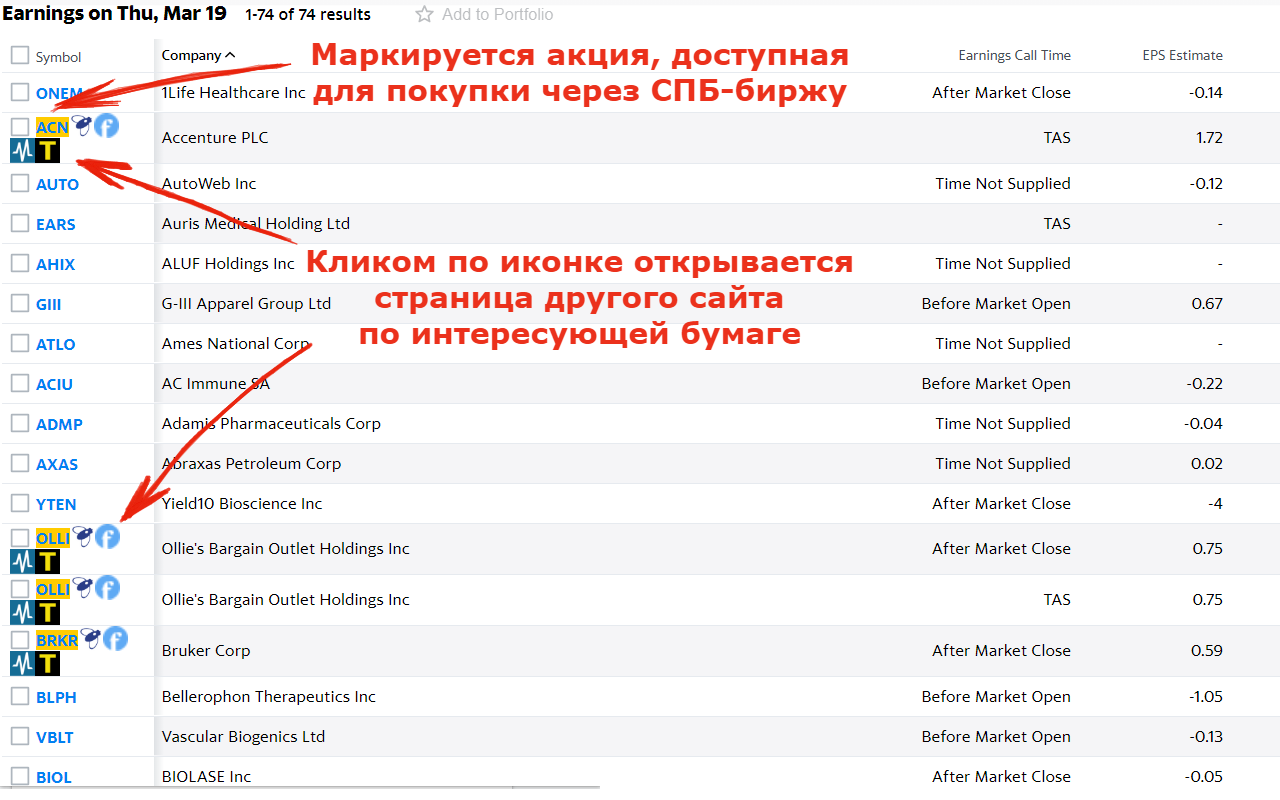Click the Earnings on Thu, Mar 19 heading
The image size is (1280, 800).
click(x=115, y=13)
